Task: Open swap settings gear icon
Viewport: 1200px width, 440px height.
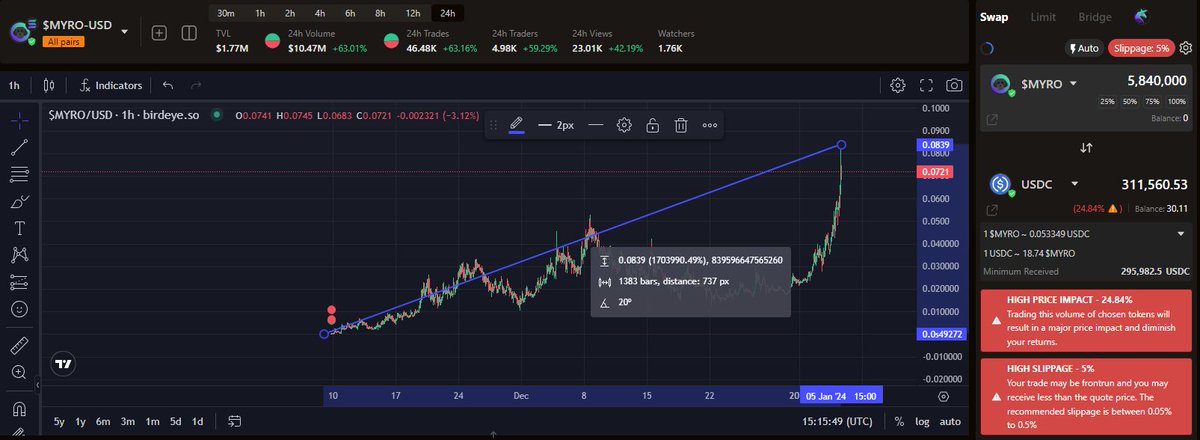Action: (1186, 47)
